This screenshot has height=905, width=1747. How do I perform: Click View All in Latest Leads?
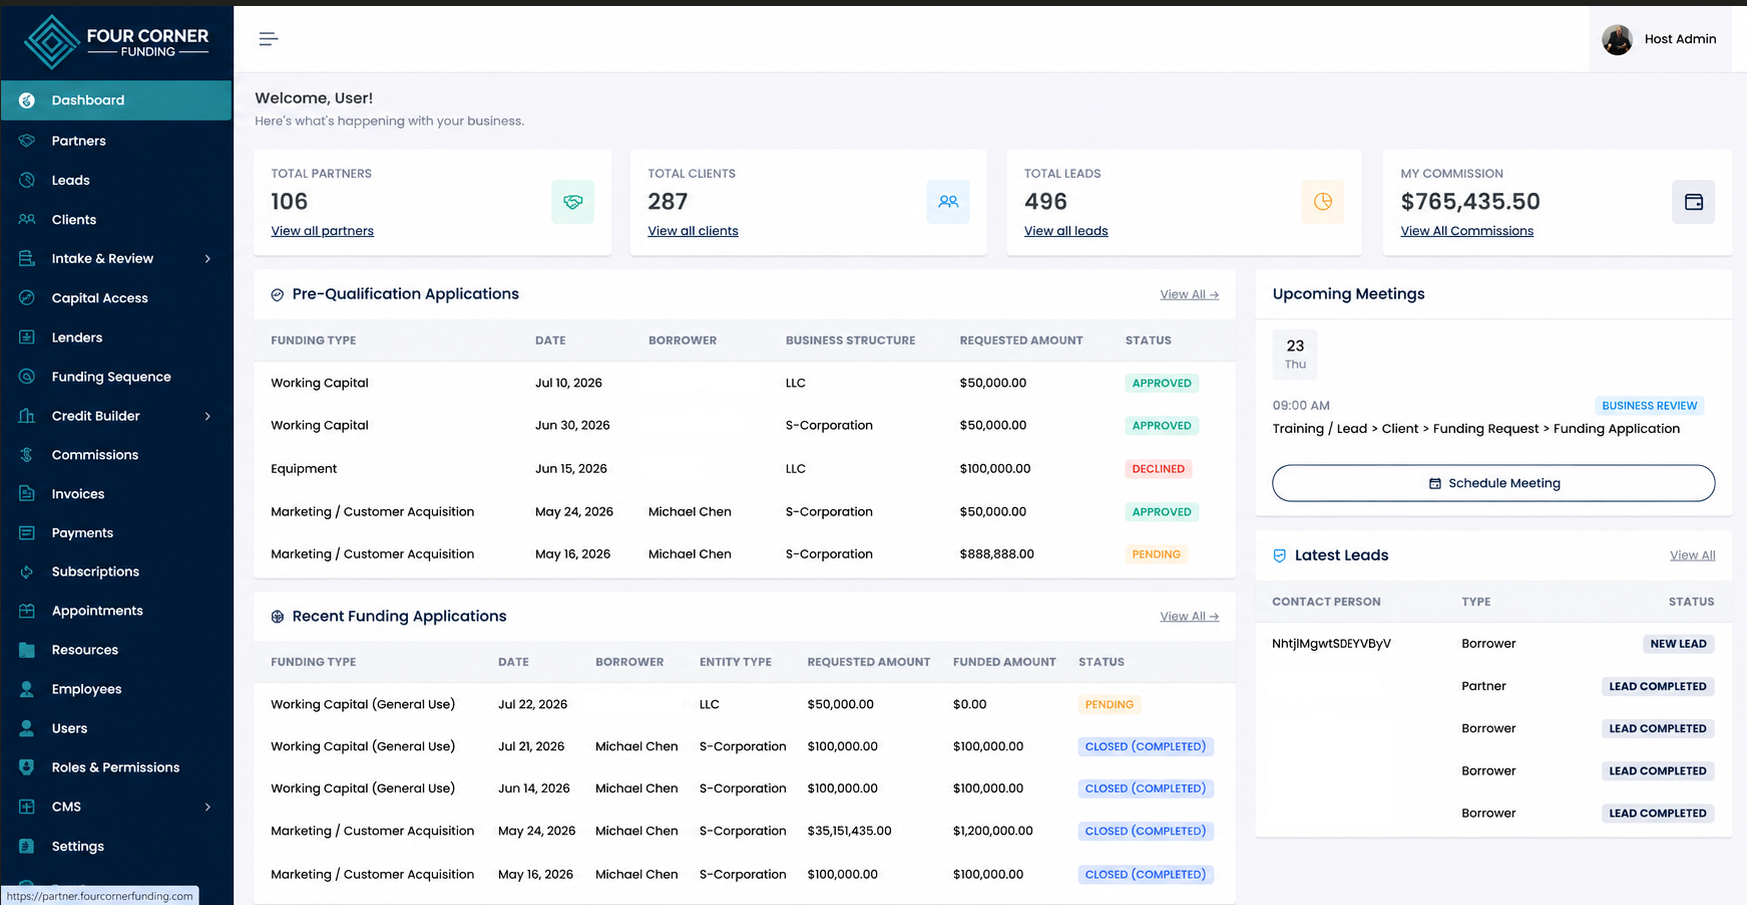(1692, 555)
